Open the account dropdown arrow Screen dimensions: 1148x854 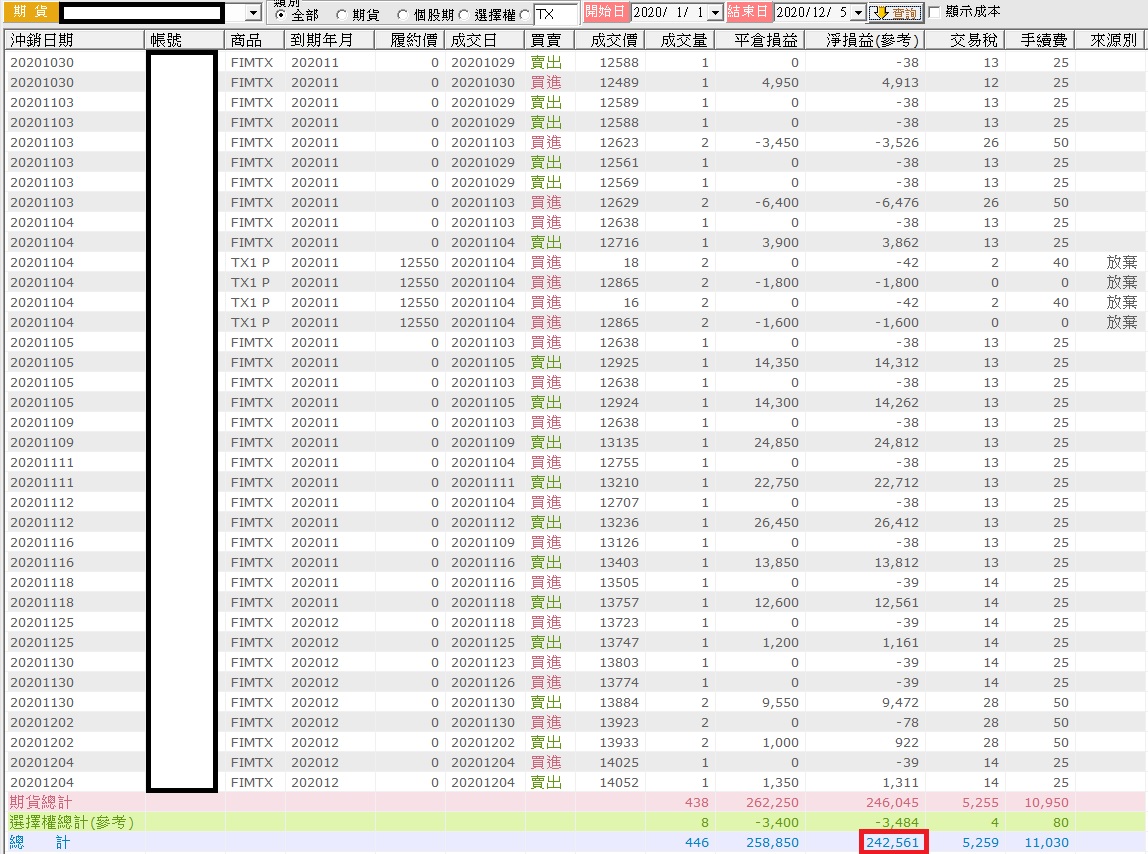pos(253,13)
